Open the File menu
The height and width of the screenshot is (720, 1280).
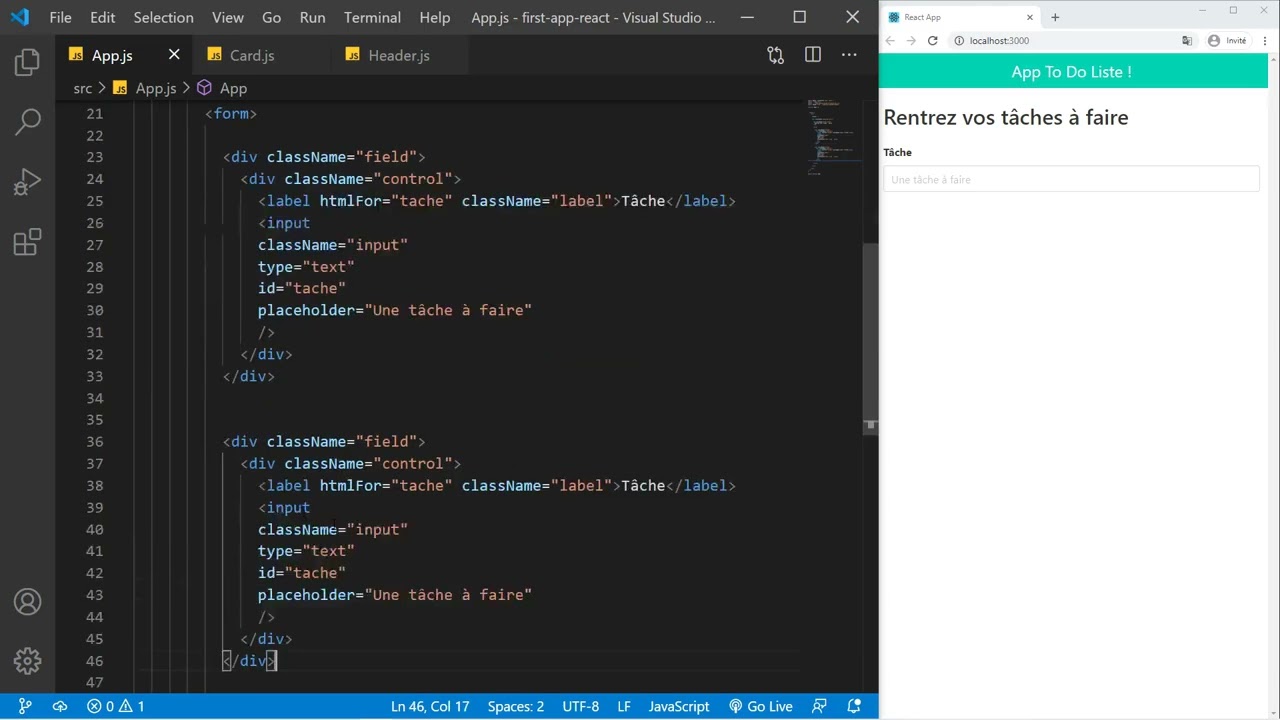pyautogui.click(x=60, y=17)
